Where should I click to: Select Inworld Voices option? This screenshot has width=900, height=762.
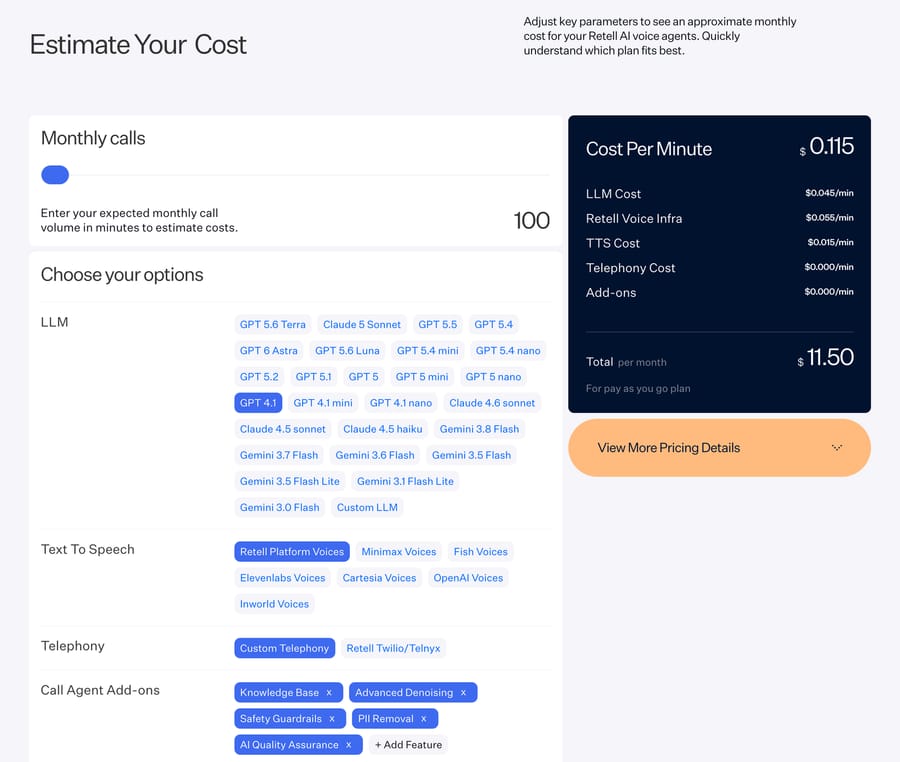click(x=274, y=604)
